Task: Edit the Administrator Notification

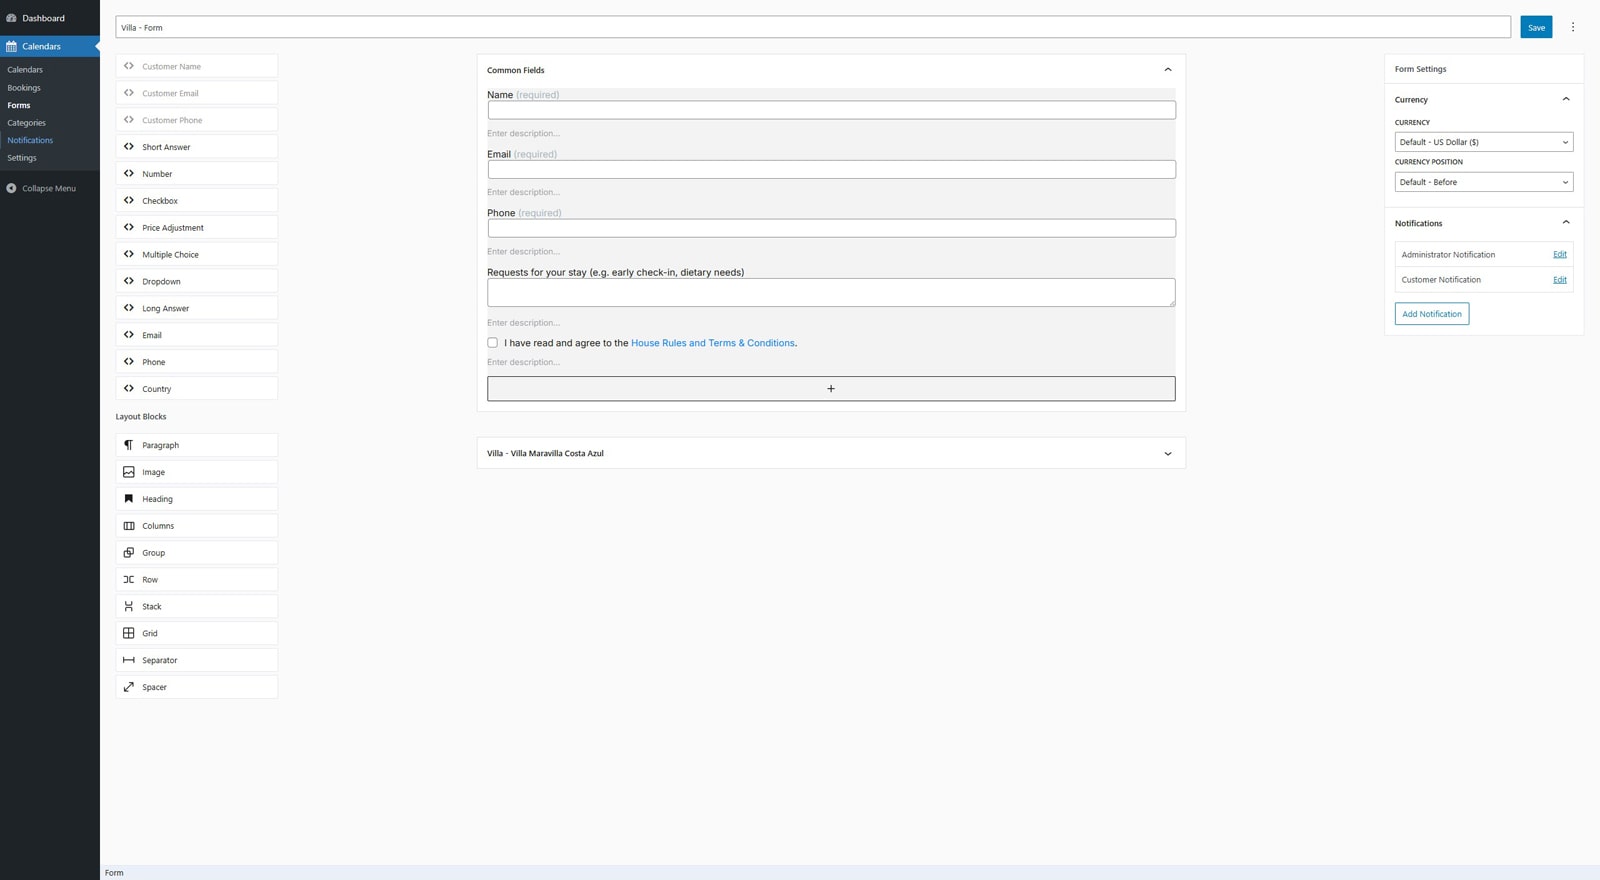Action: click(1559, 255)
